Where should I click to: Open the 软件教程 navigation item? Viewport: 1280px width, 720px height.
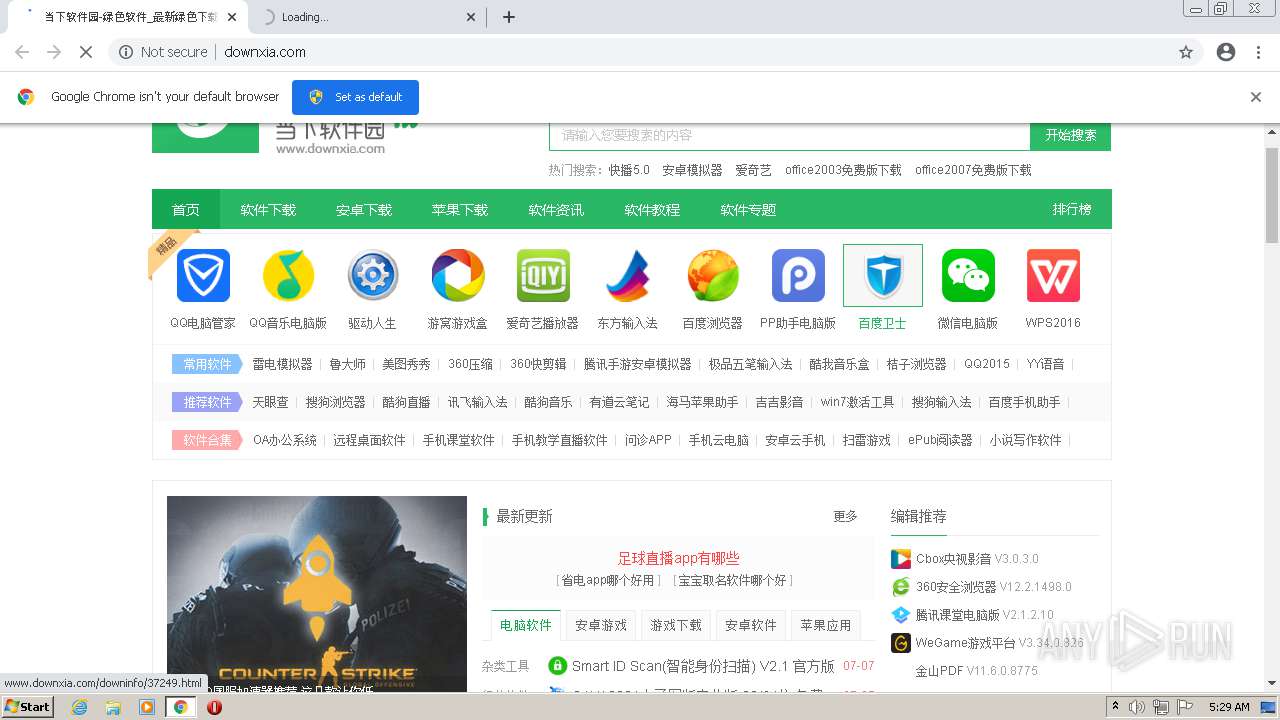click(x=652, y=210)
